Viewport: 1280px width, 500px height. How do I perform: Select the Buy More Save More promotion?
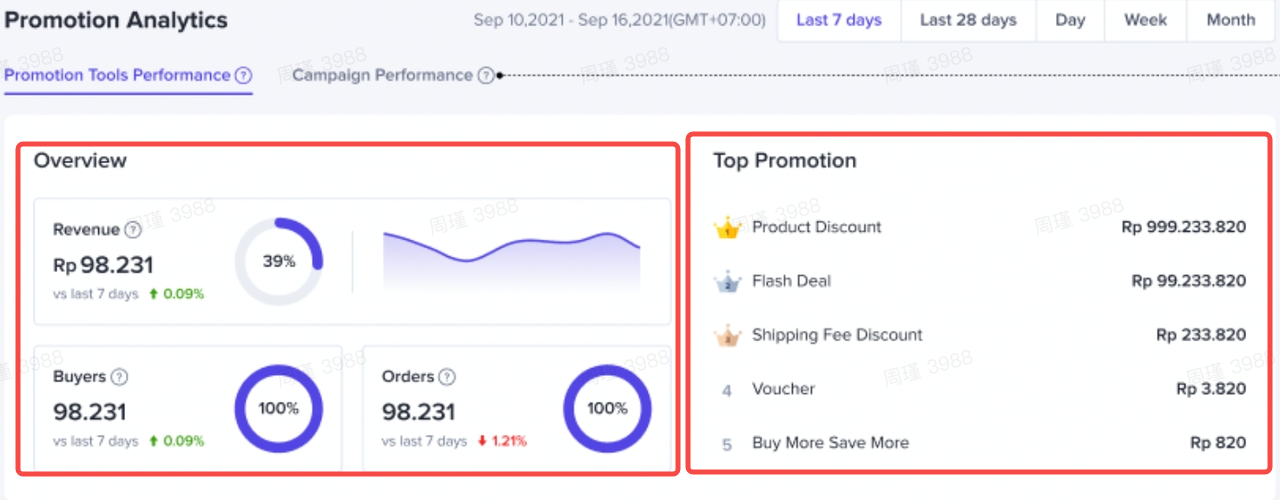pos(830,443)
